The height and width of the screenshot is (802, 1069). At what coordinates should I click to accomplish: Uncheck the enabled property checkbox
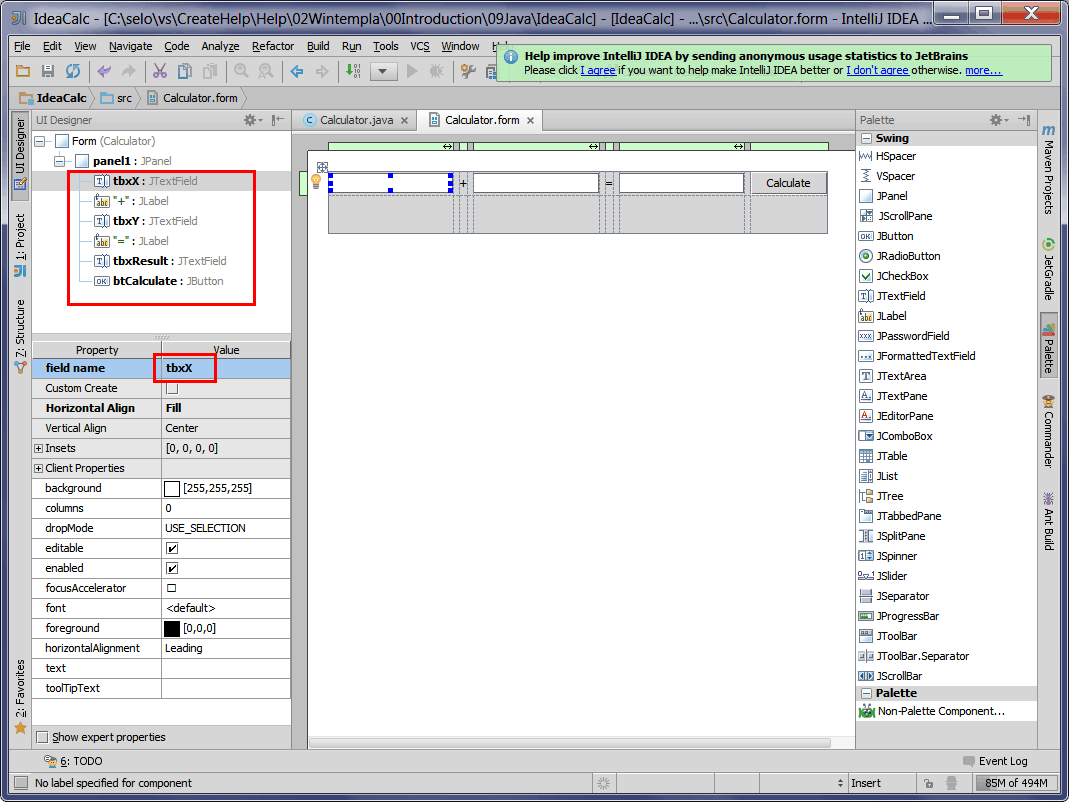[x=172, y=568]
